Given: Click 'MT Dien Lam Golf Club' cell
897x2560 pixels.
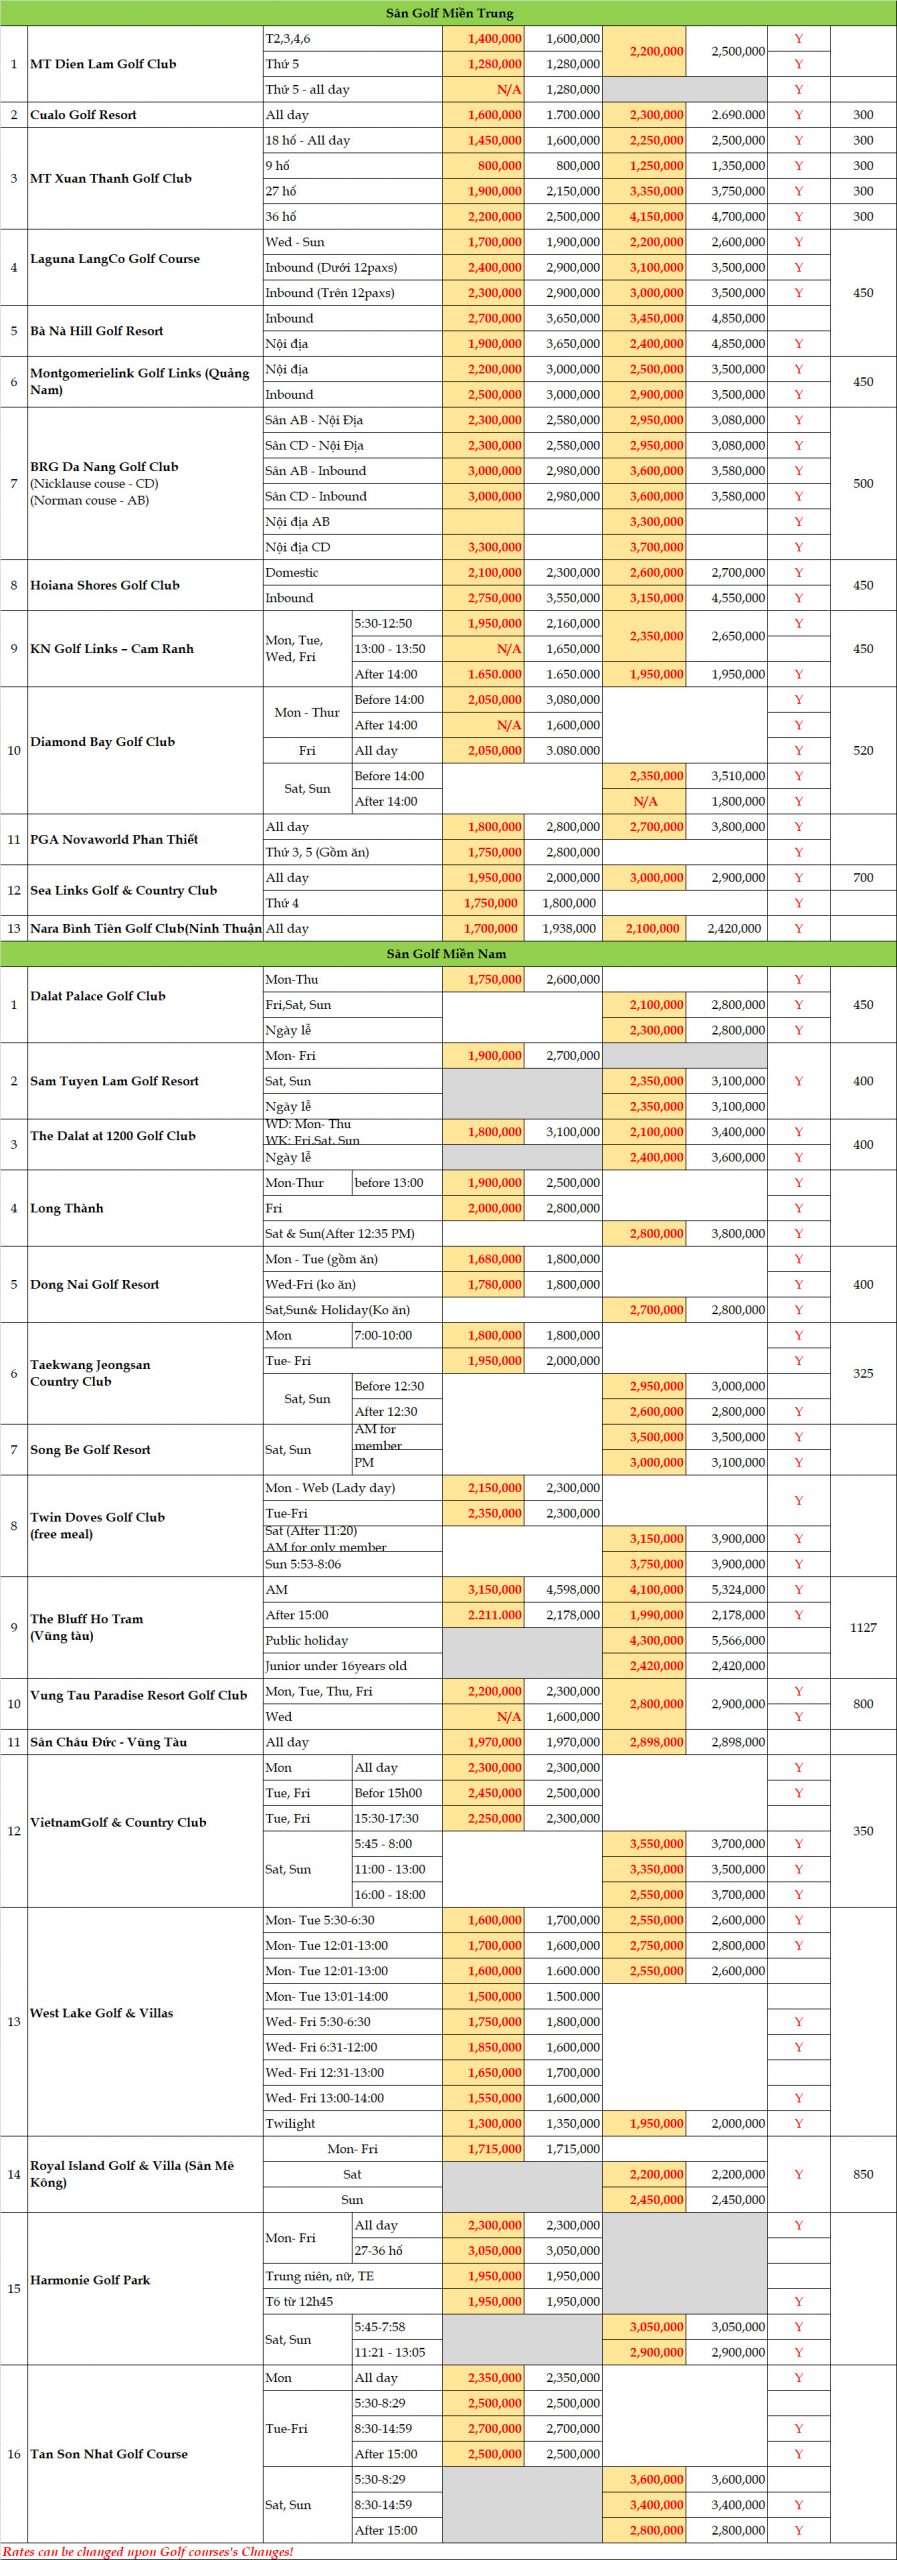Looking at the screenshot, I should 145,64.
